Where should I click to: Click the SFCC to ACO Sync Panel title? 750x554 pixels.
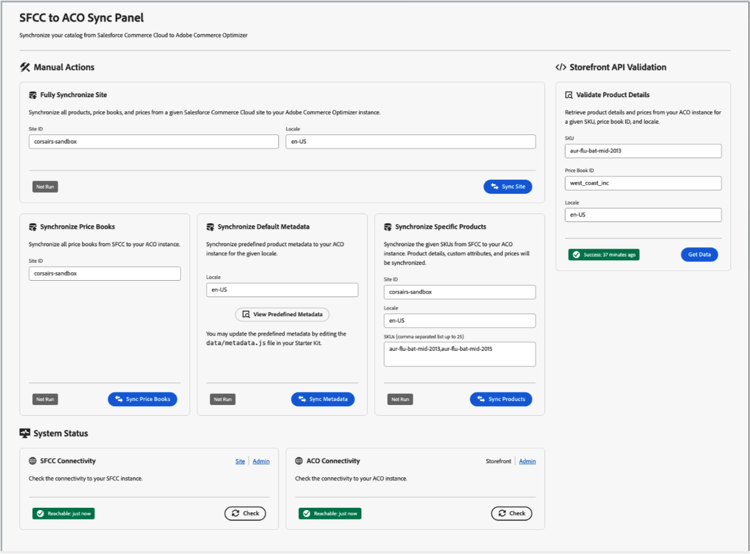point(81,18)
